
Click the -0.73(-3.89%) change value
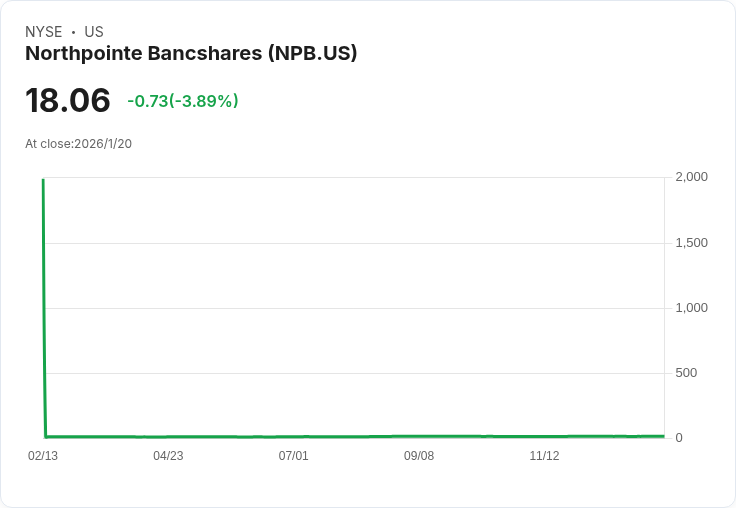(183, 101)
